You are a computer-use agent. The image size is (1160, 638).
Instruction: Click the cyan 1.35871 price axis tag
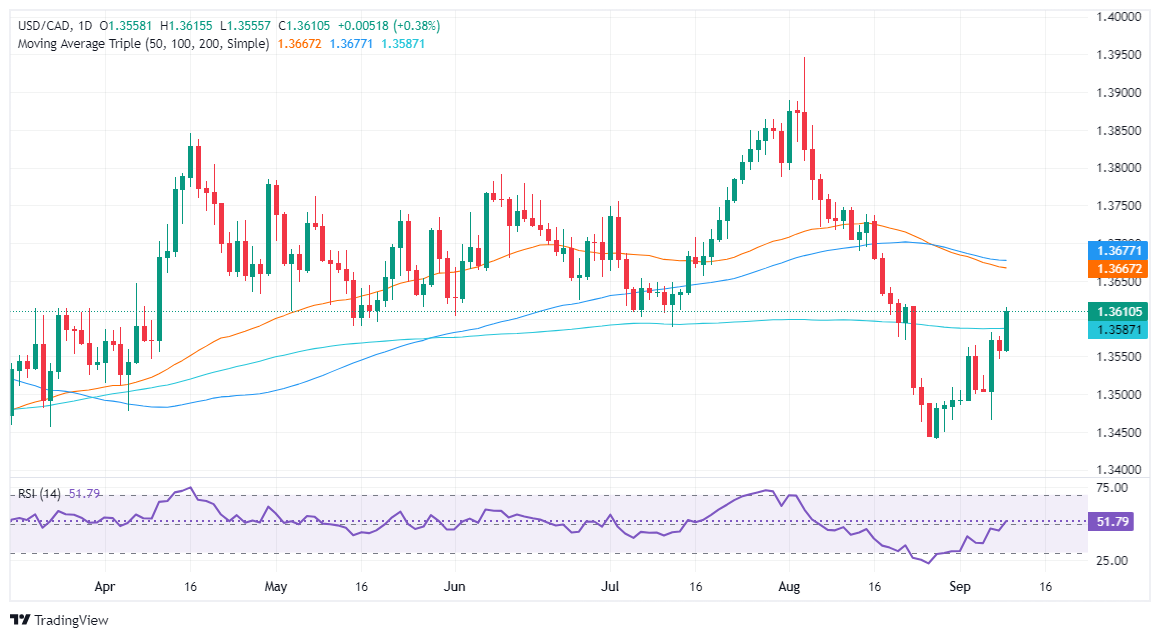point(1117,330)
